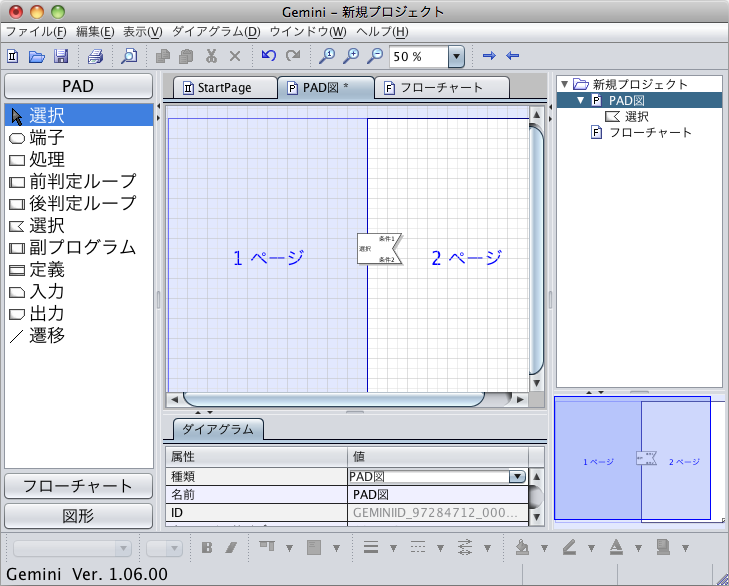729x586 pixels.
Task: Open the zoom percentage dropdown arrow
Action: [457, 57]
